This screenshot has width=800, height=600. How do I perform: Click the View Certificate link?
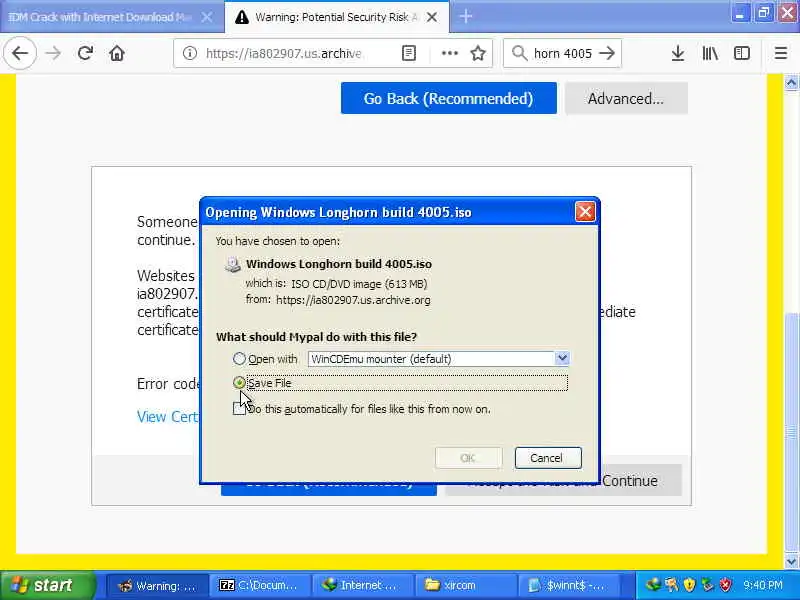[167, 416]
